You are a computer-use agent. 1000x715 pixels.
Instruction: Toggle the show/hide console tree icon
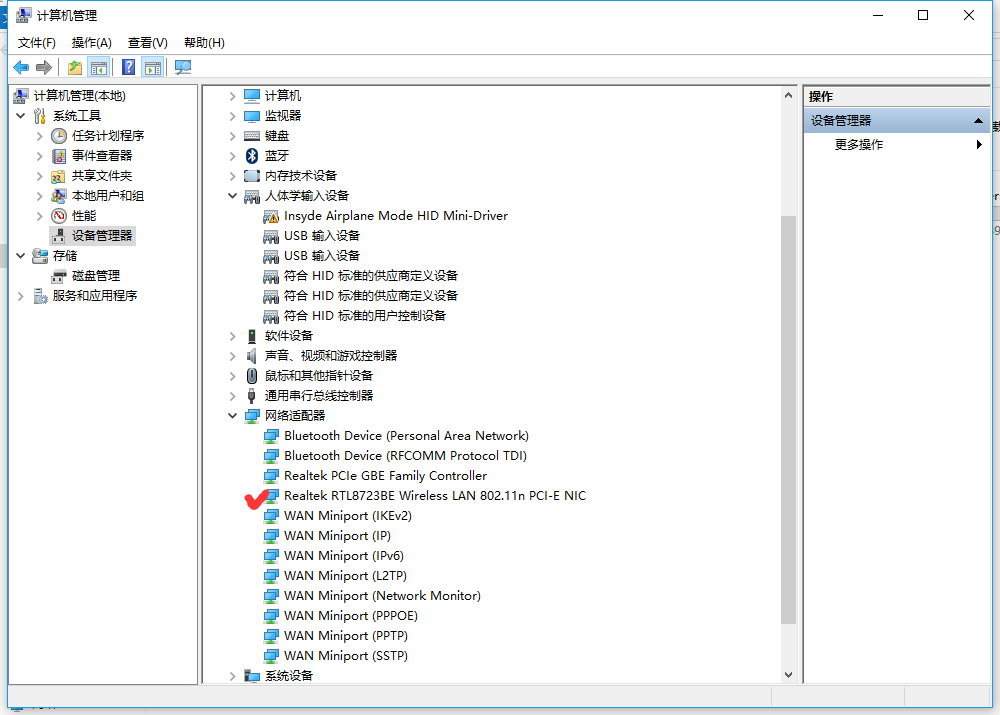99,67
